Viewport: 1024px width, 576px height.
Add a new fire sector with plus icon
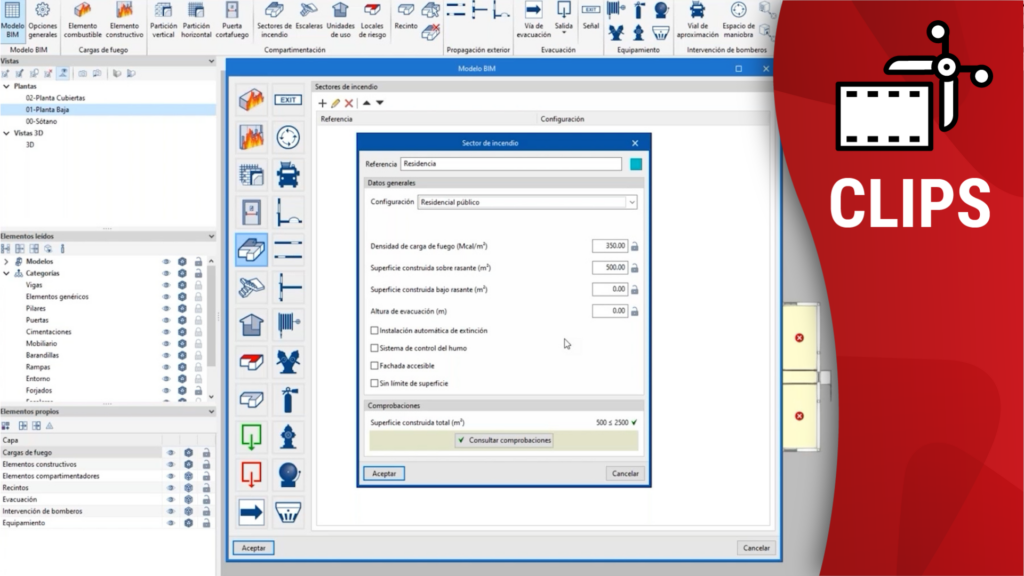coord(322,103)
